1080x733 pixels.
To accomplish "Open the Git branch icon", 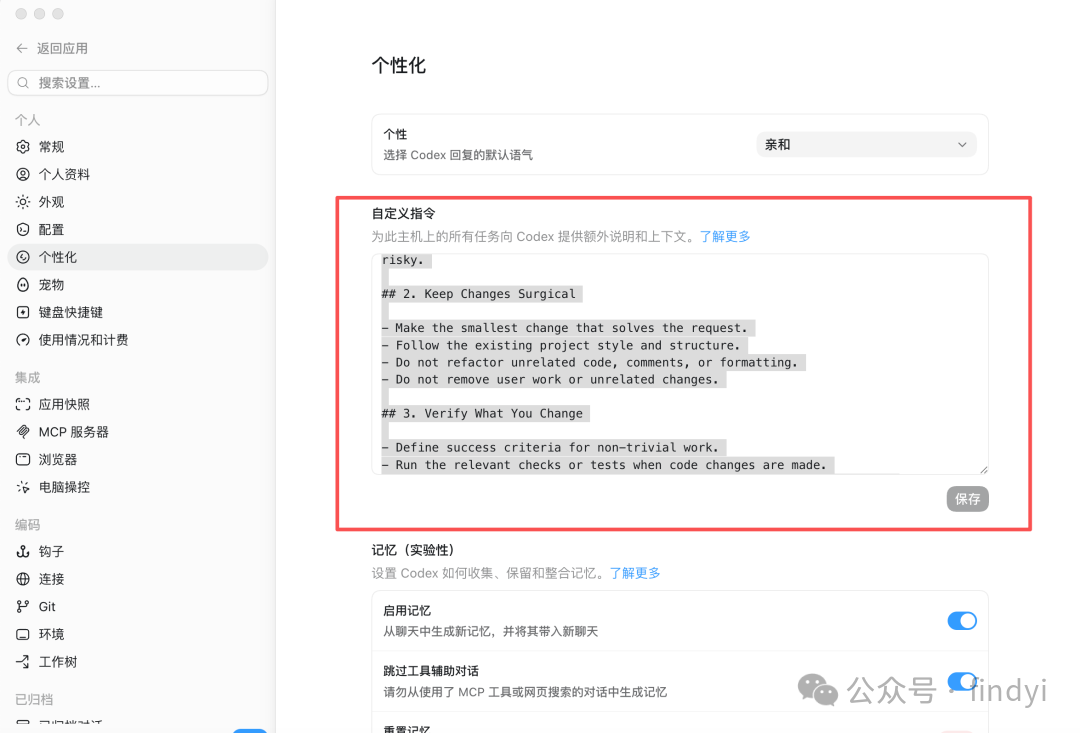I will pyautogui.click(x=23, y=606).
